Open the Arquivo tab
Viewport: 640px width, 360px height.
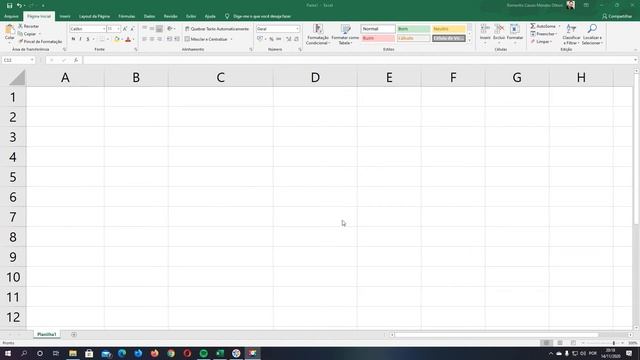11,16
